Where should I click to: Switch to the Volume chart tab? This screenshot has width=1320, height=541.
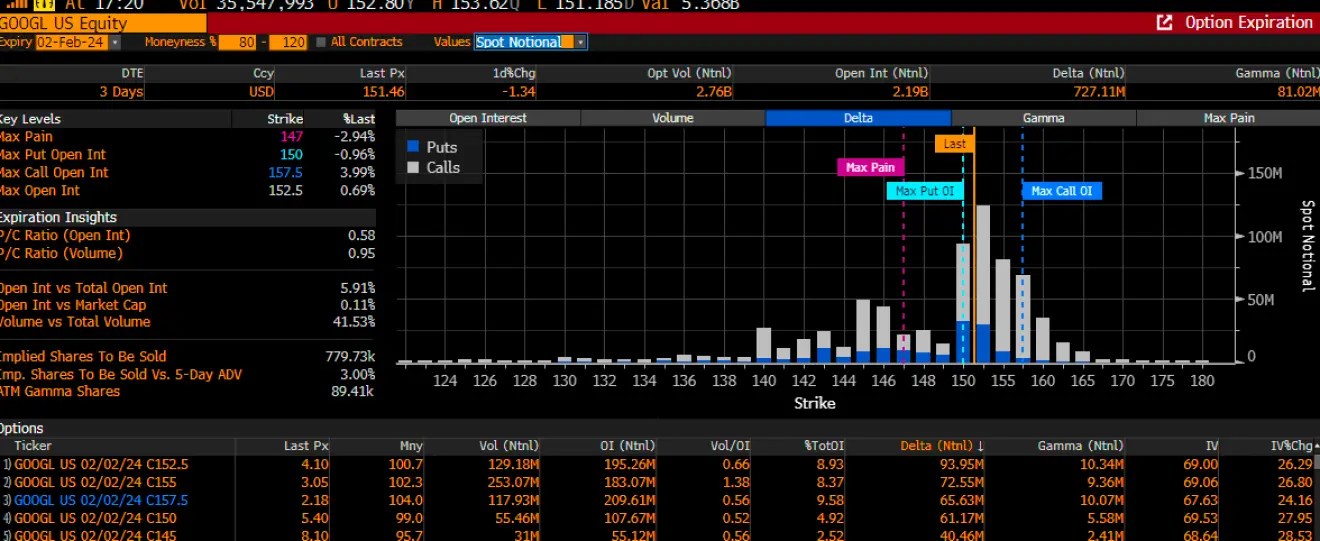pyautogui.click(x=673, y=118)
